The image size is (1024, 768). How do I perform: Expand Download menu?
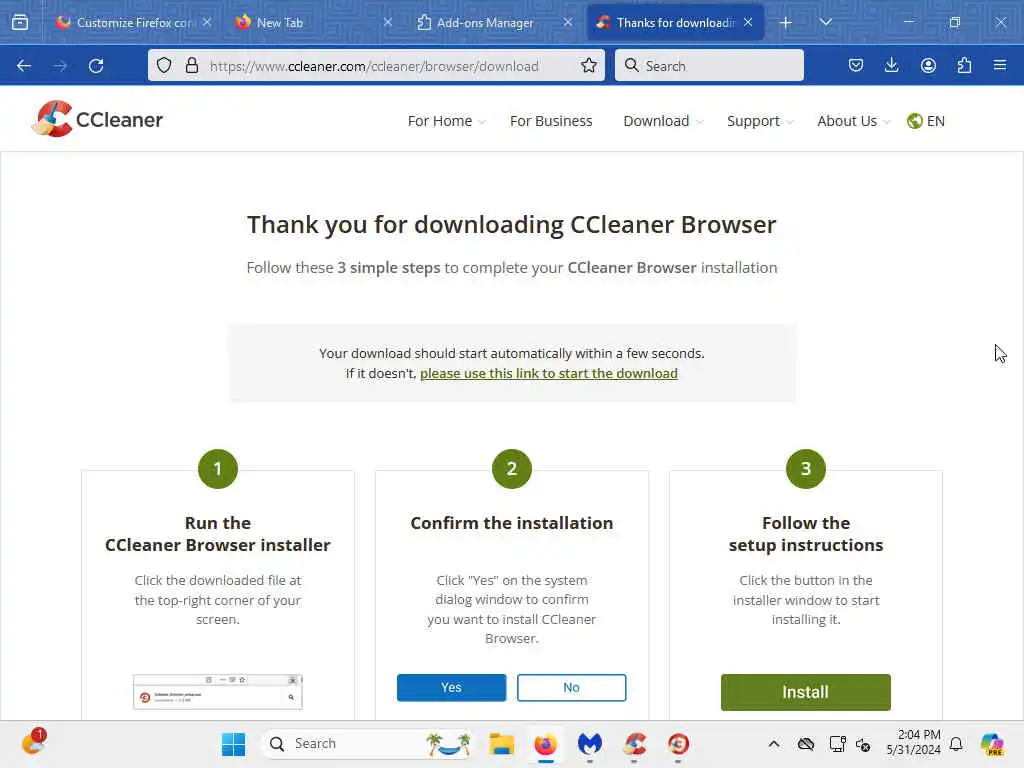click(x=663, y=121)
